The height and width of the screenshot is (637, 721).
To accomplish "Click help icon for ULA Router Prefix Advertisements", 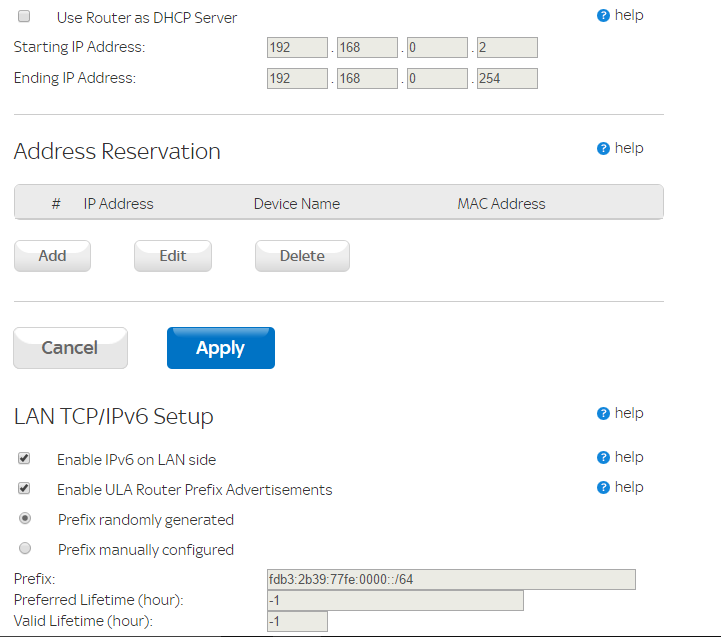I will [603, 488].
